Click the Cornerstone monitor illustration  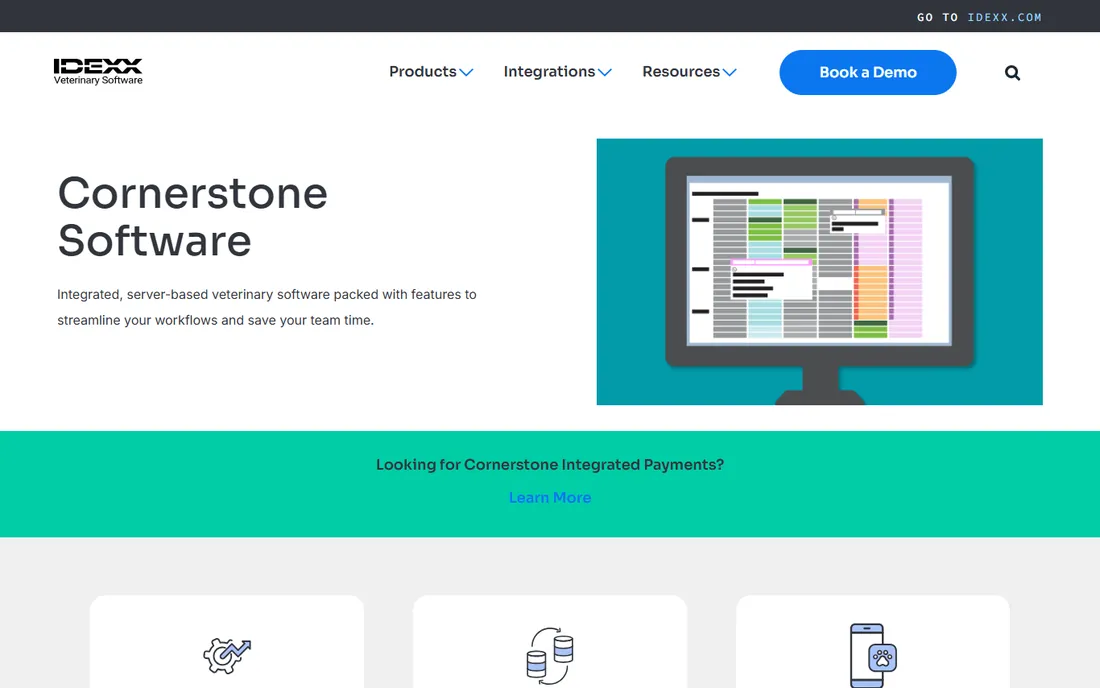point(819,271)
